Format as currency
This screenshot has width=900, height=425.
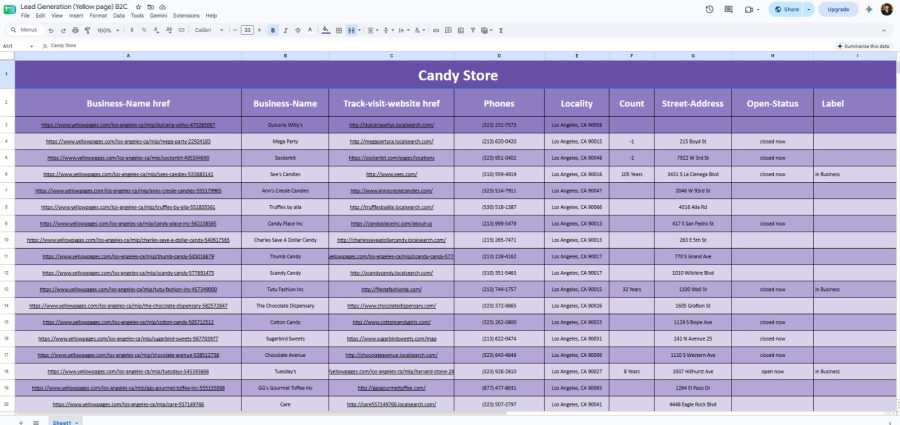pyautogui.click(x=133, y=30)
